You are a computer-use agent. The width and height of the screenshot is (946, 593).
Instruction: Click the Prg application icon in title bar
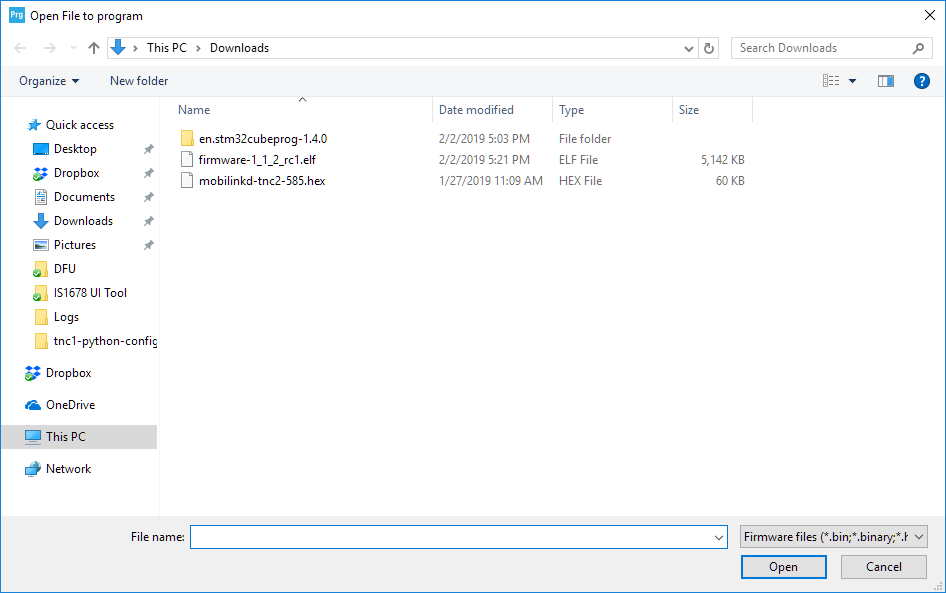point(17,15)
